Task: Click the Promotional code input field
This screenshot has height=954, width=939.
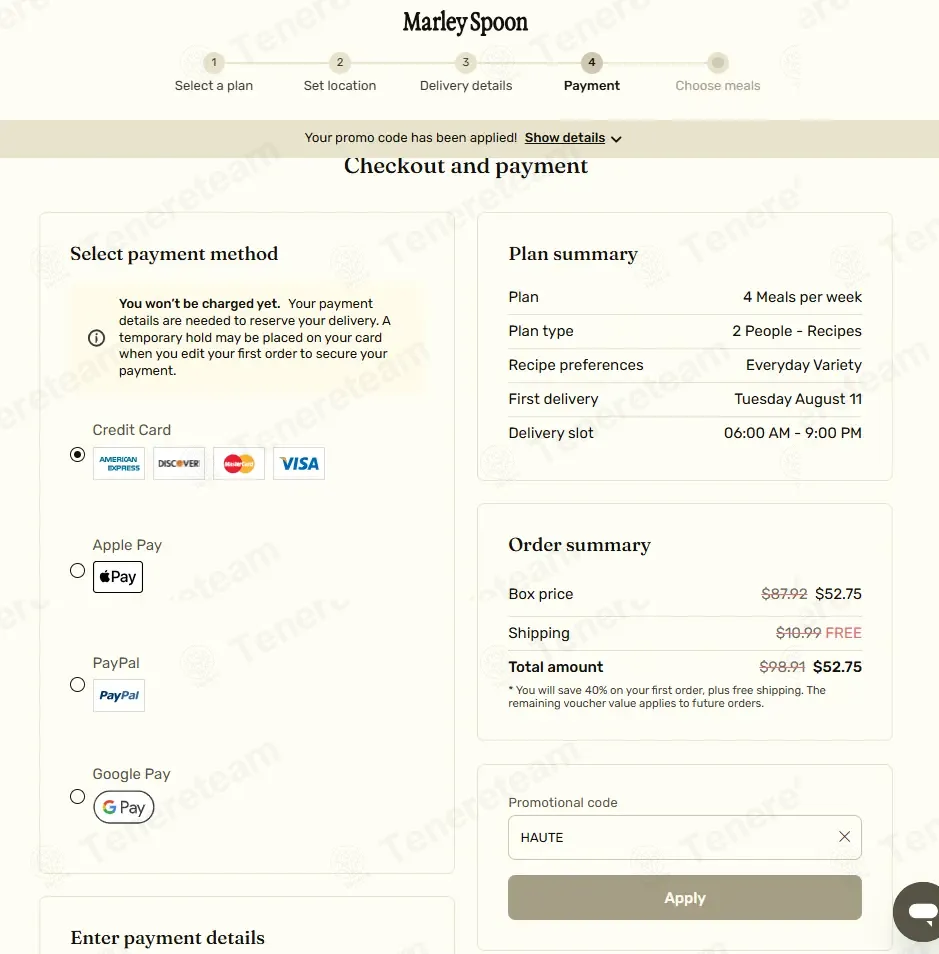Action: (x=685, y=837)
